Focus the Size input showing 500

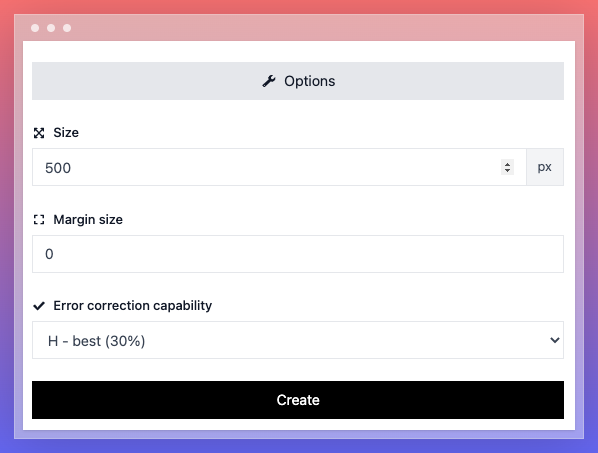coord(279,167)
